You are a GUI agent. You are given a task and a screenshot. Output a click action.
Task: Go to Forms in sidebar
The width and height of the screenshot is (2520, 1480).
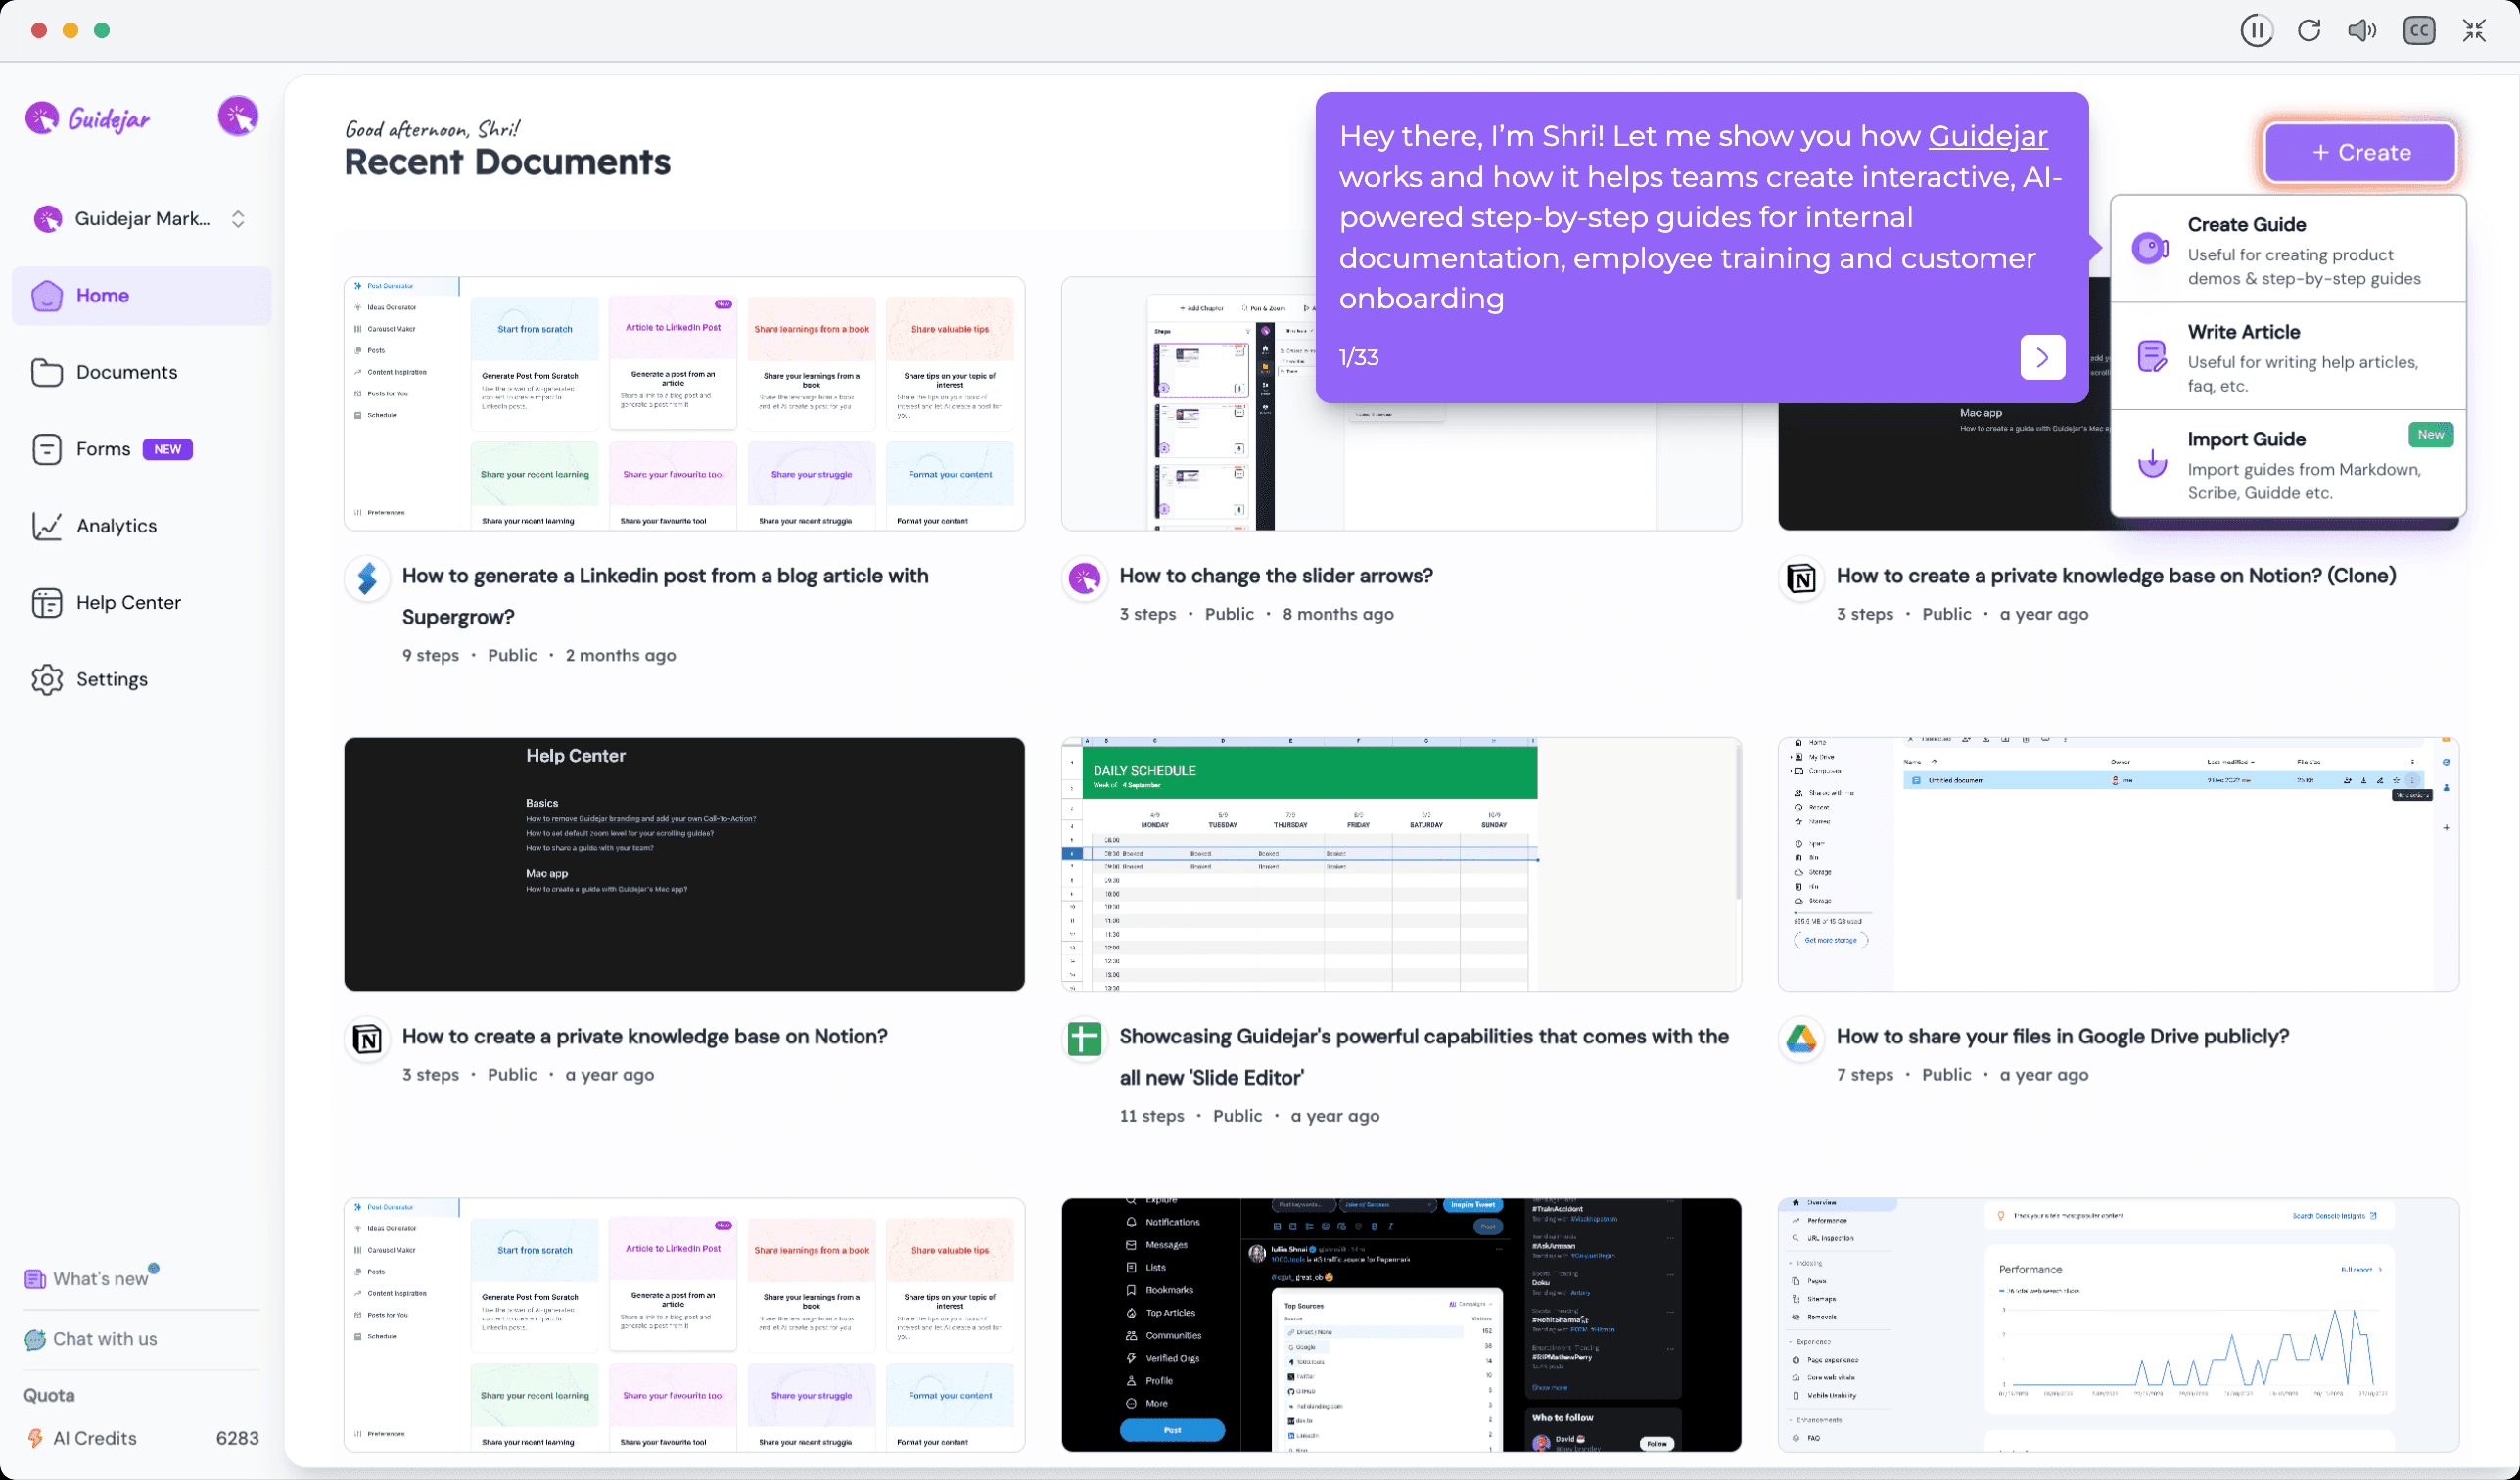[103, 449]
